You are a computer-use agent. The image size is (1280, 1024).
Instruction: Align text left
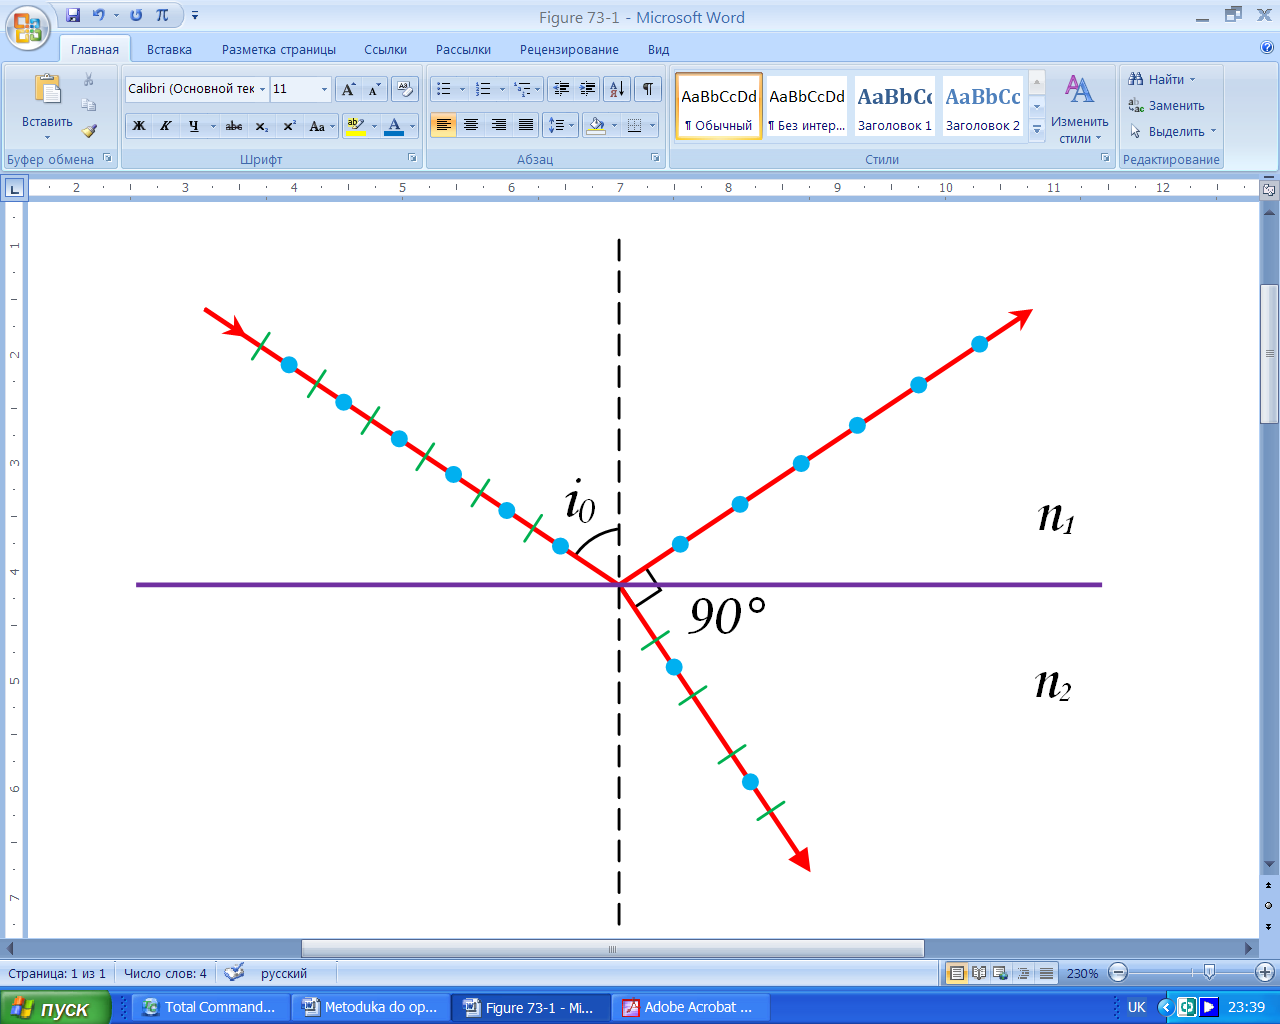click(444, 126)
